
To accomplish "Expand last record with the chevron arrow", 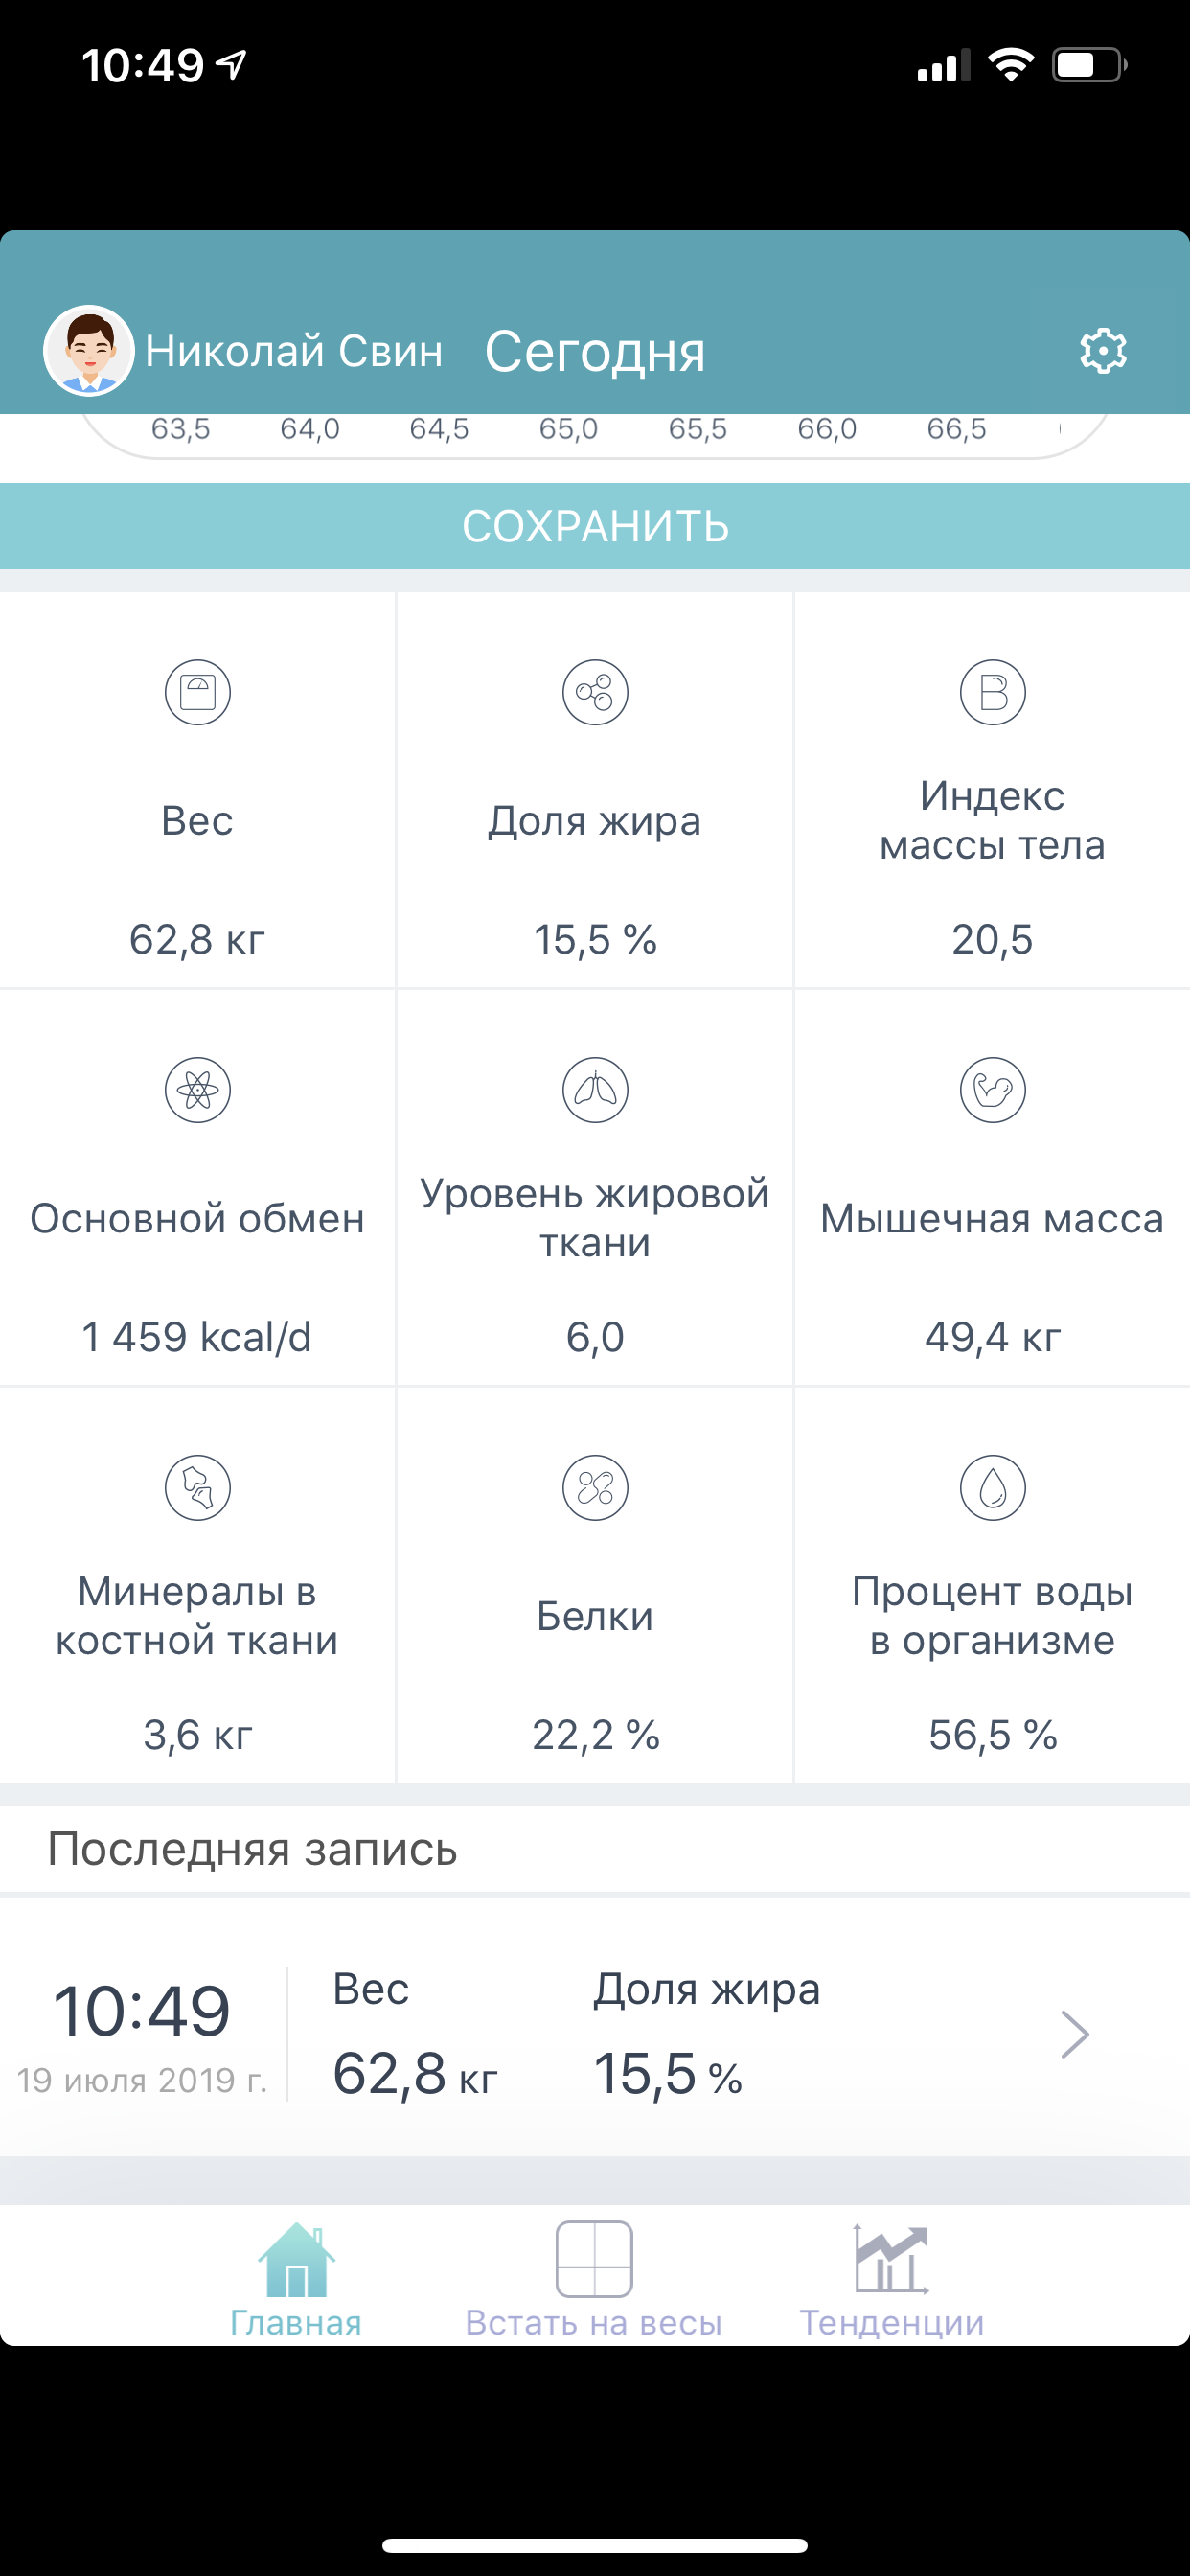I will click(x=1074, y=2034).
